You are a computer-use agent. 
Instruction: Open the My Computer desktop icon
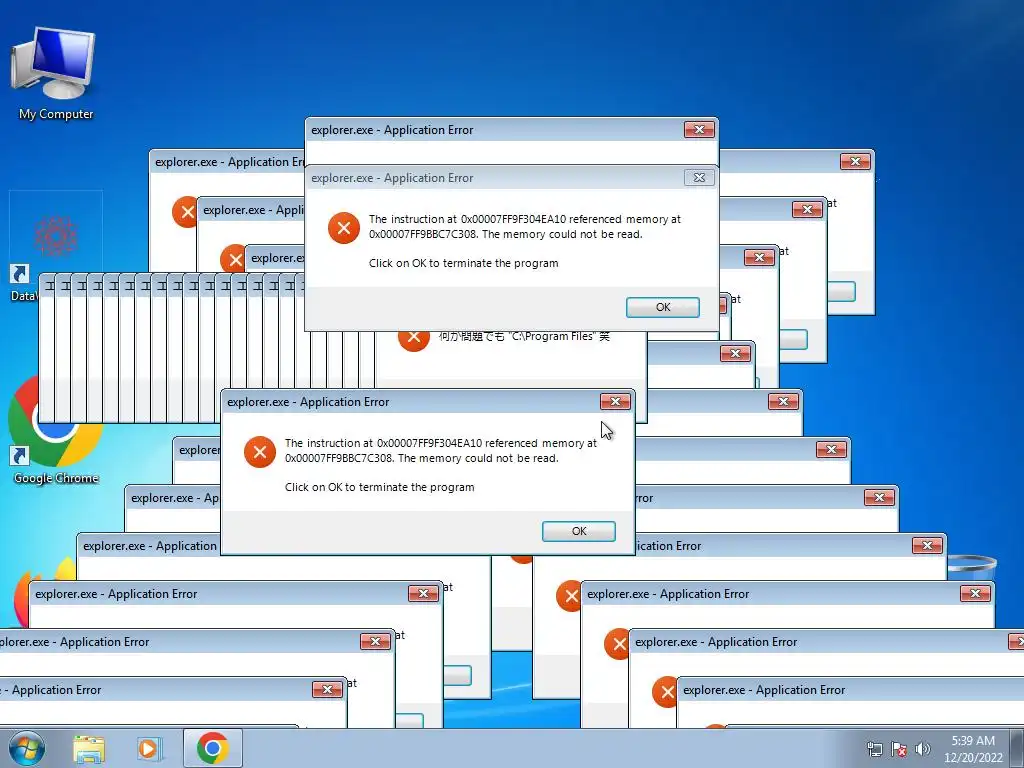tap(55, 73)
